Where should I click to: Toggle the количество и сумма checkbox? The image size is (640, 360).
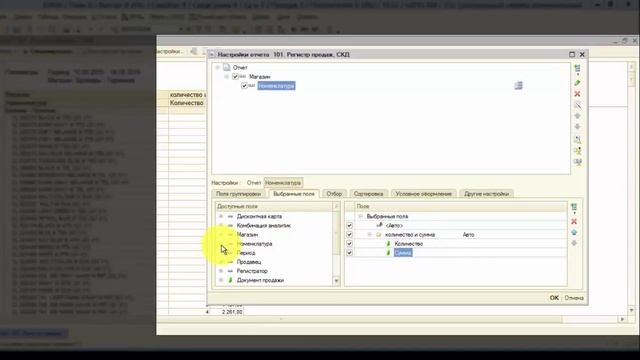349,235
